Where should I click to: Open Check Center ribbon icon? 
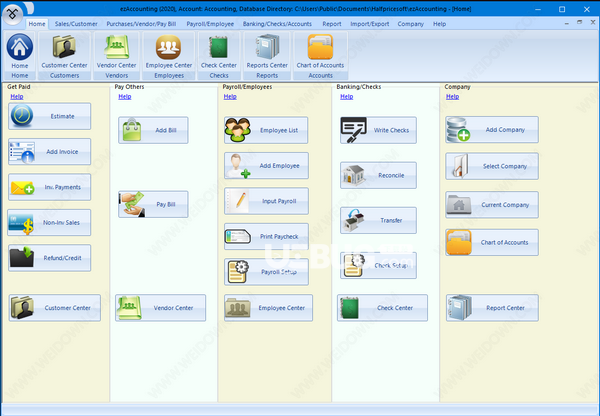pos(219,51)
